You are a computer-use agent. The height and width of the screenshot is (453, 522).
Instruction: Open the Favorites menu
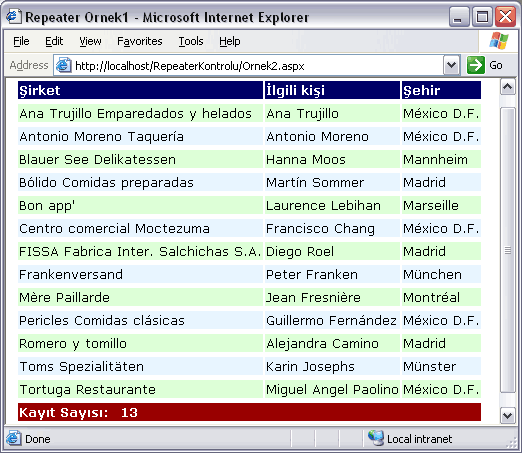click(x=140, y=41)
